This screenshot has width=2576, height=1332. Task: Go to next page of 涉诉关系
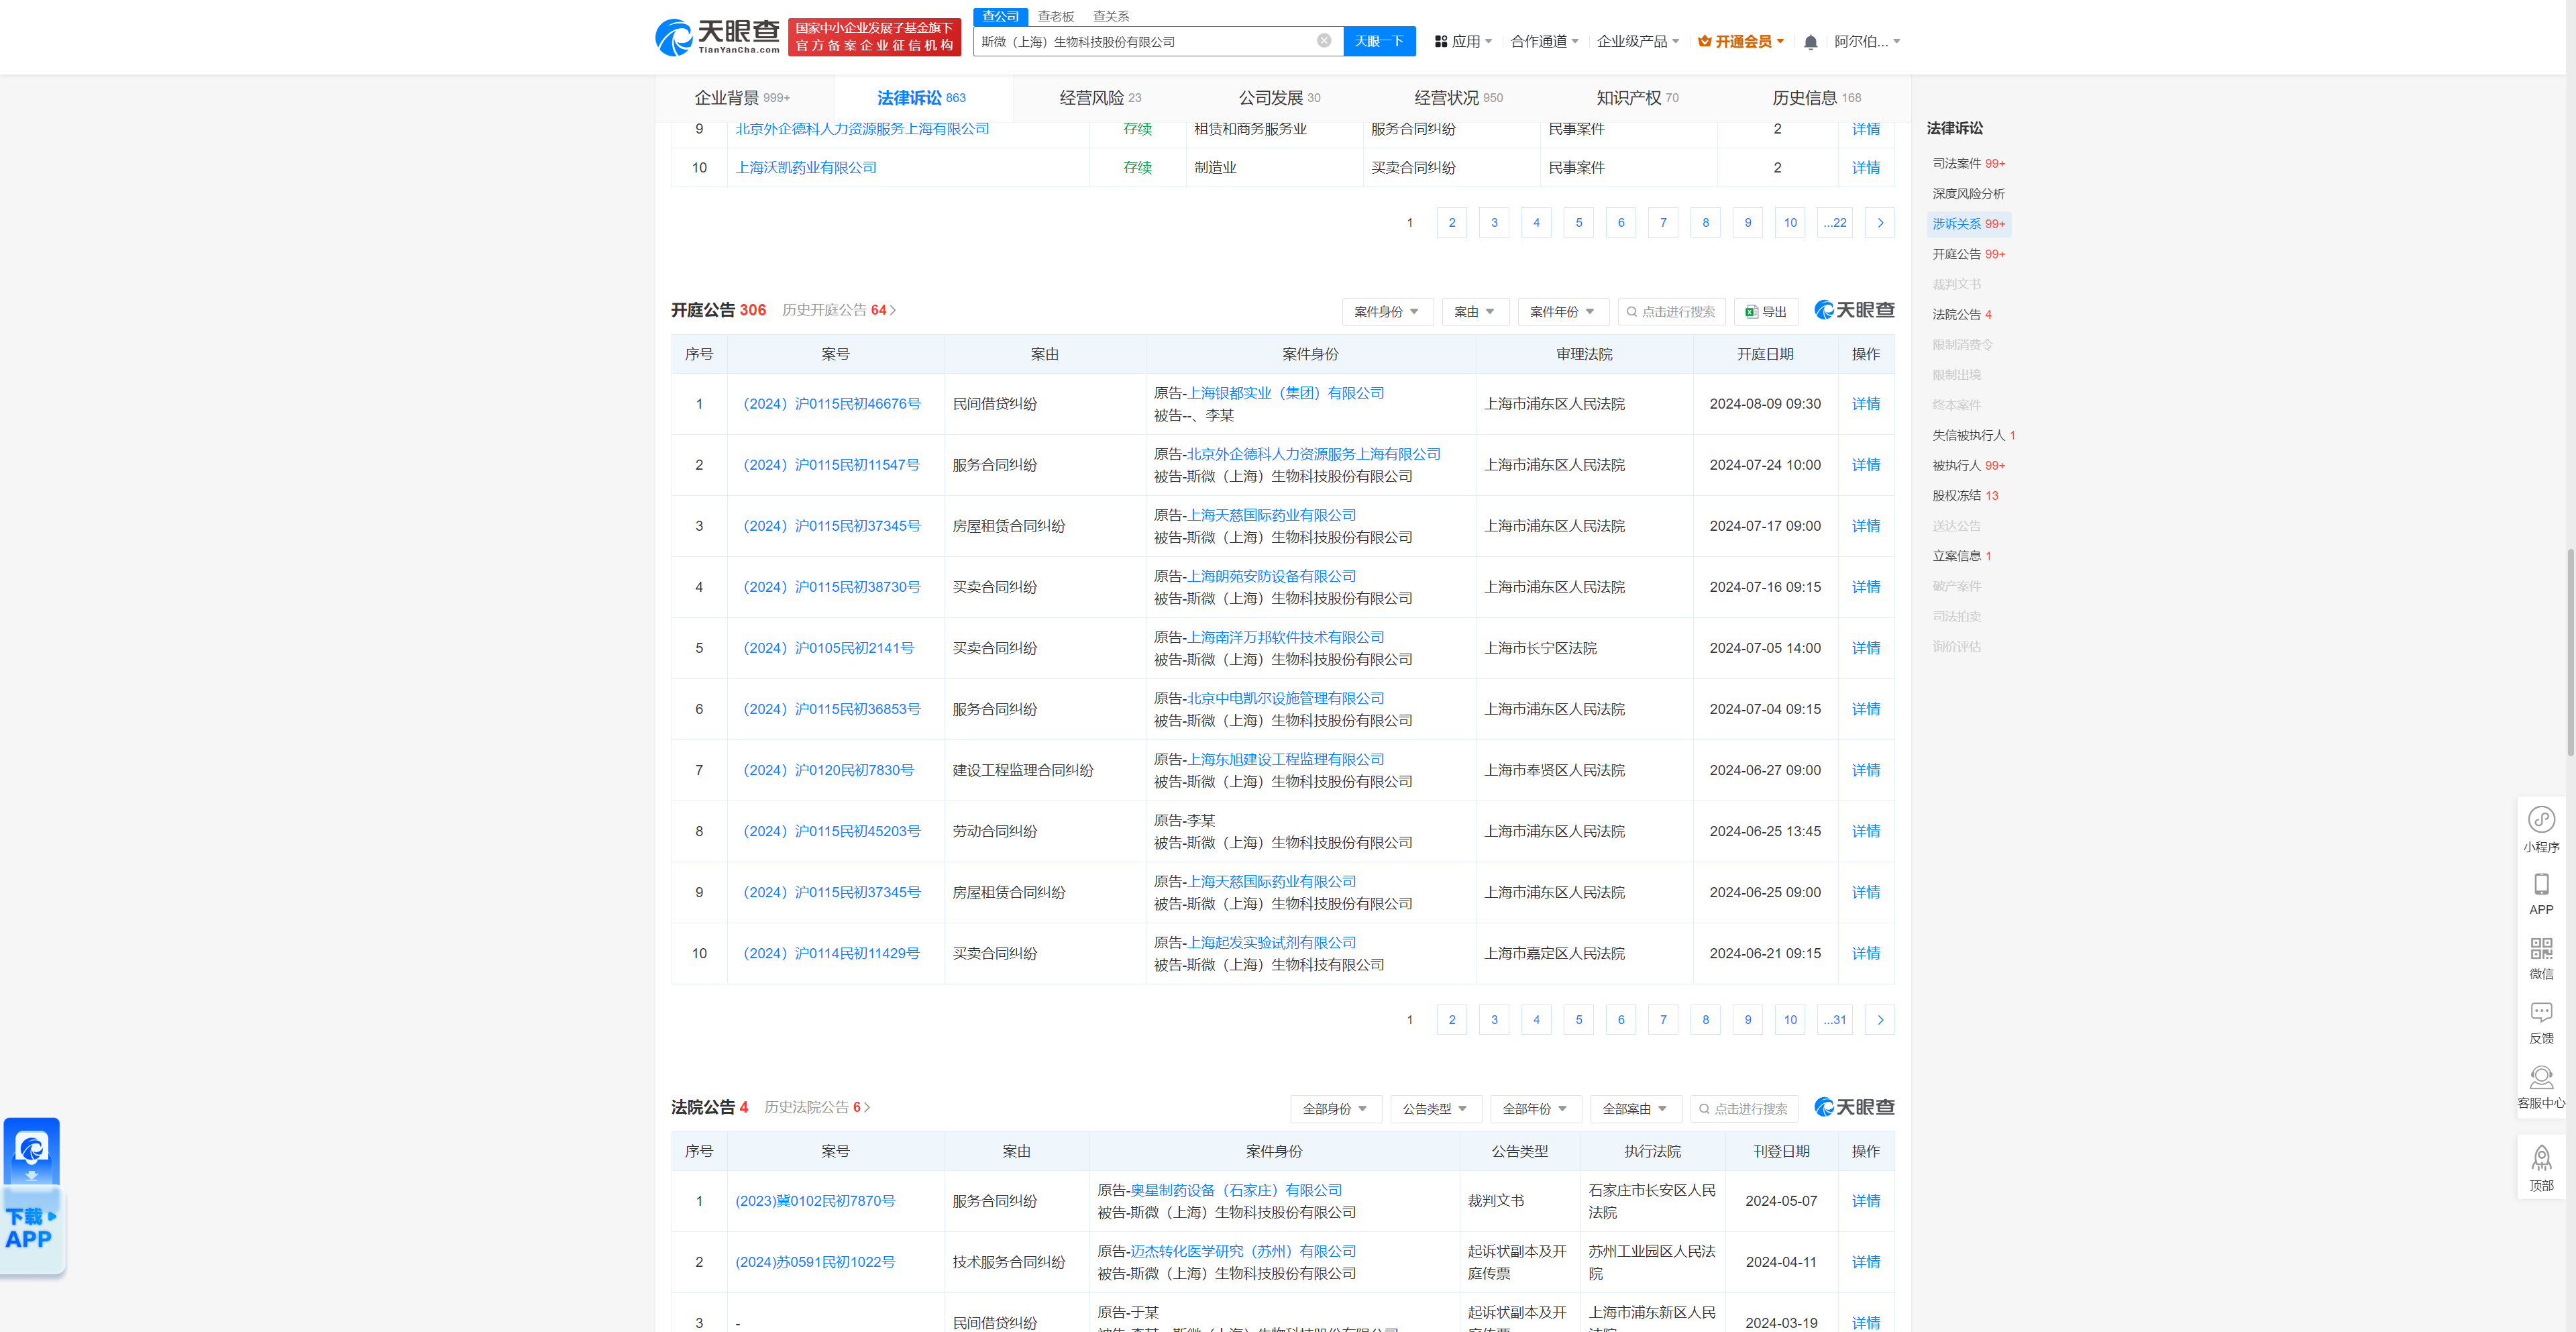(1880, 223)
